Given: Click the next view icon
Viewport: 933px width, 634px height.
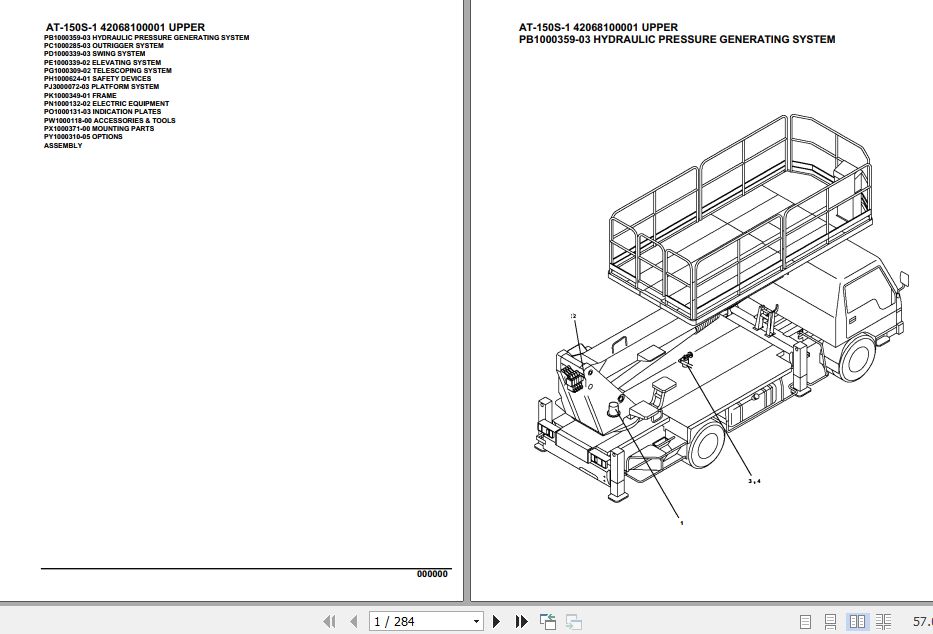Looking at the screenshot, I should [573, 621].
